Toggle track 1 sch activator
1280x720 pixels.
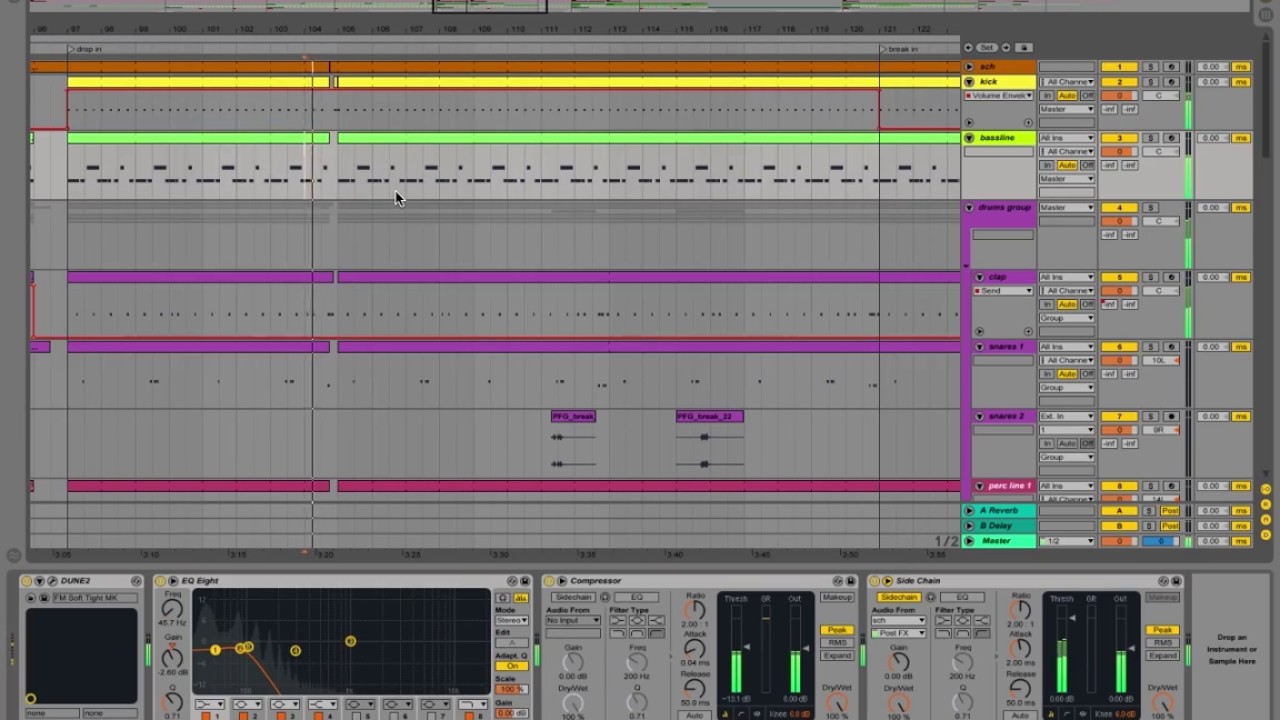pyautogui.click(x=1119, y=67)
